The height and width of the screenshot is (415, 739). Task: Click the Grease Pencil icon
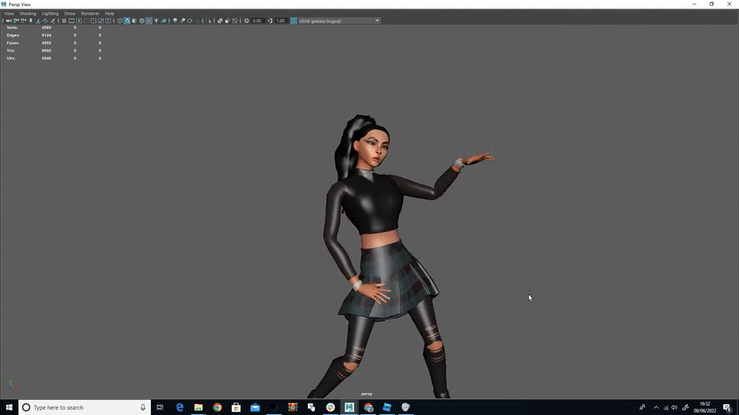(x=53, y=21)
